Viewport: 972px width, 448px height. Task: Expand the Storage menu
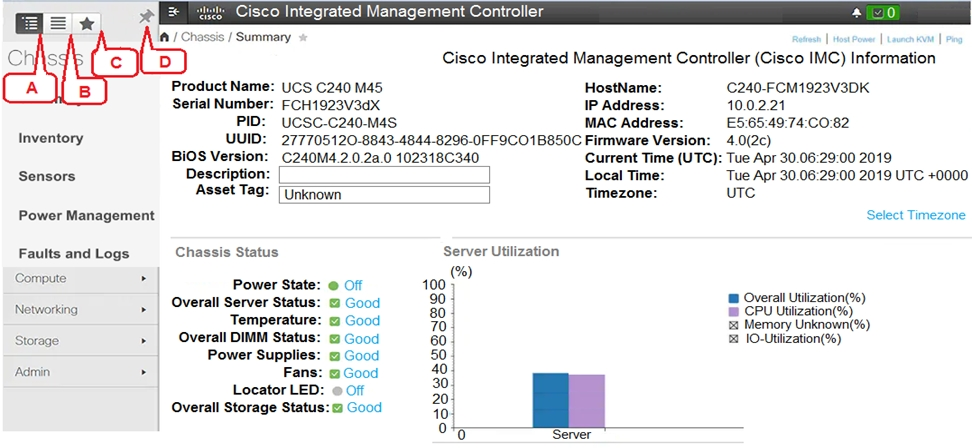click(78, 341)
